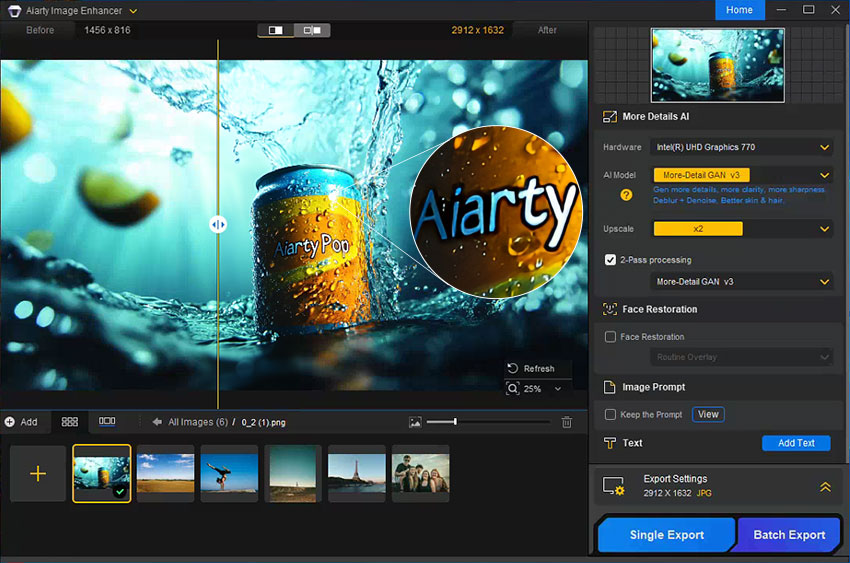The width and height of the screenshot is (850, 563).
Task: Click the before/after split handle
Action: (218, 224)
